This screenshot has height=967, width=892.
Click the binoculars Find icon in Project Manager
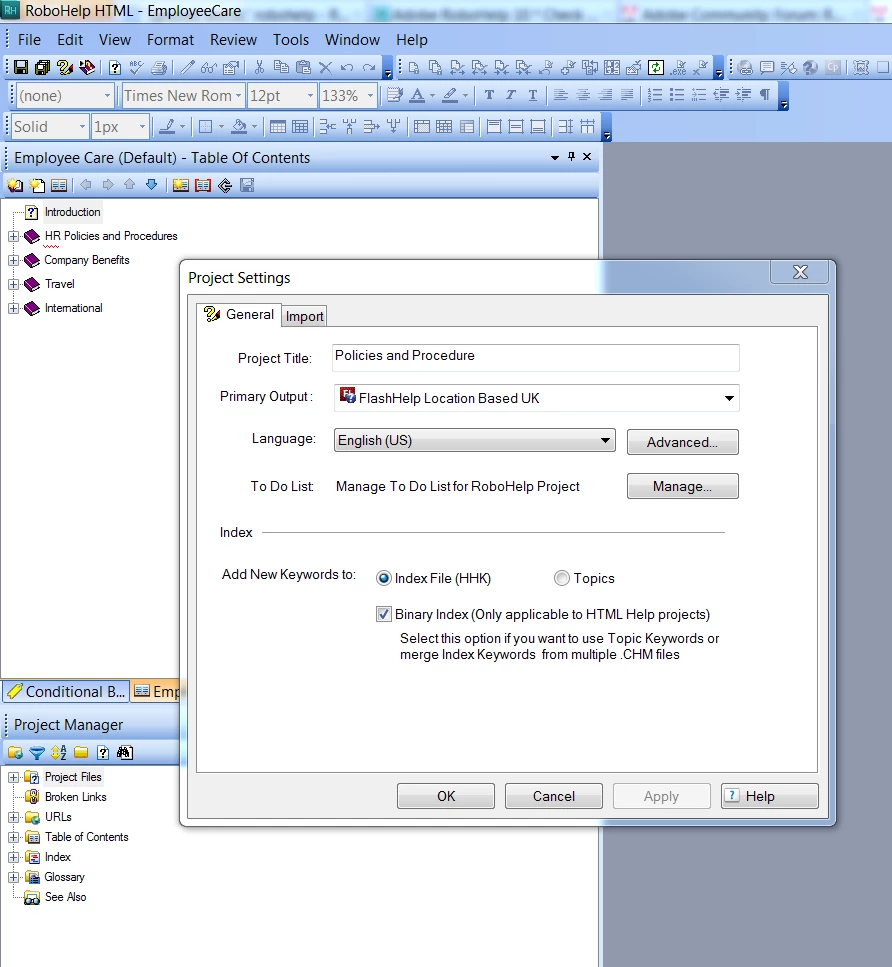125,752
